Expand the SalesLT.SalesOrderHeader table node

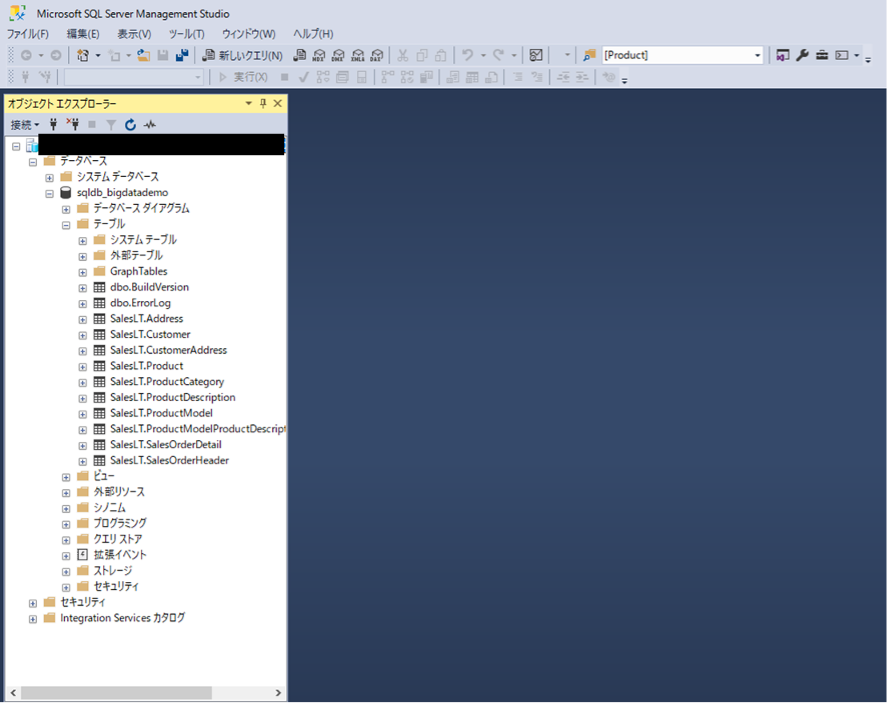[83, 461]
